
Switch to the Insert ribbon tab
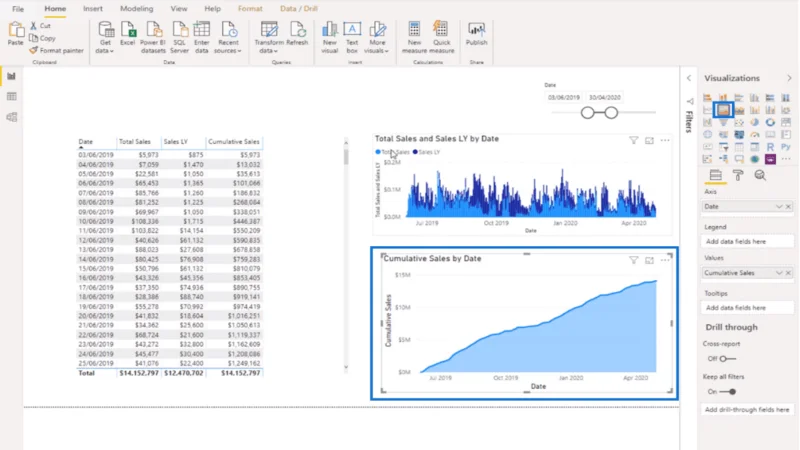click(x=92, y=9)
